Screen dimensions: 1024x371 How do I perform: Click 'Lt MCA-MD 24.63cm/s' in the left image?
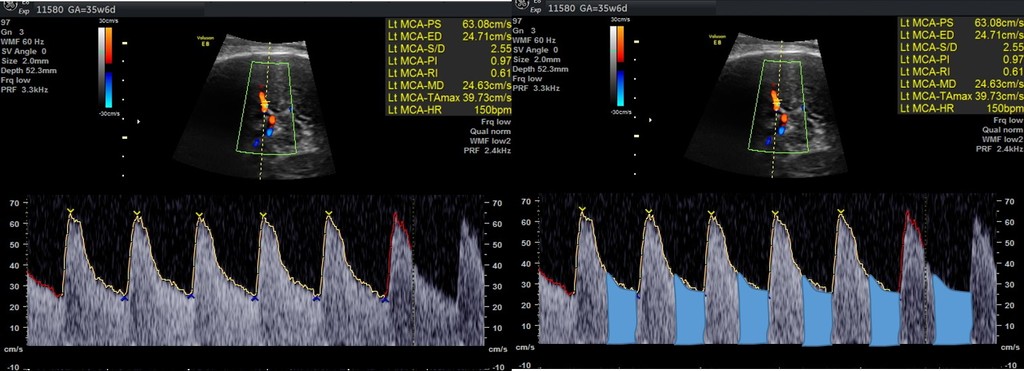click(449, 86)
